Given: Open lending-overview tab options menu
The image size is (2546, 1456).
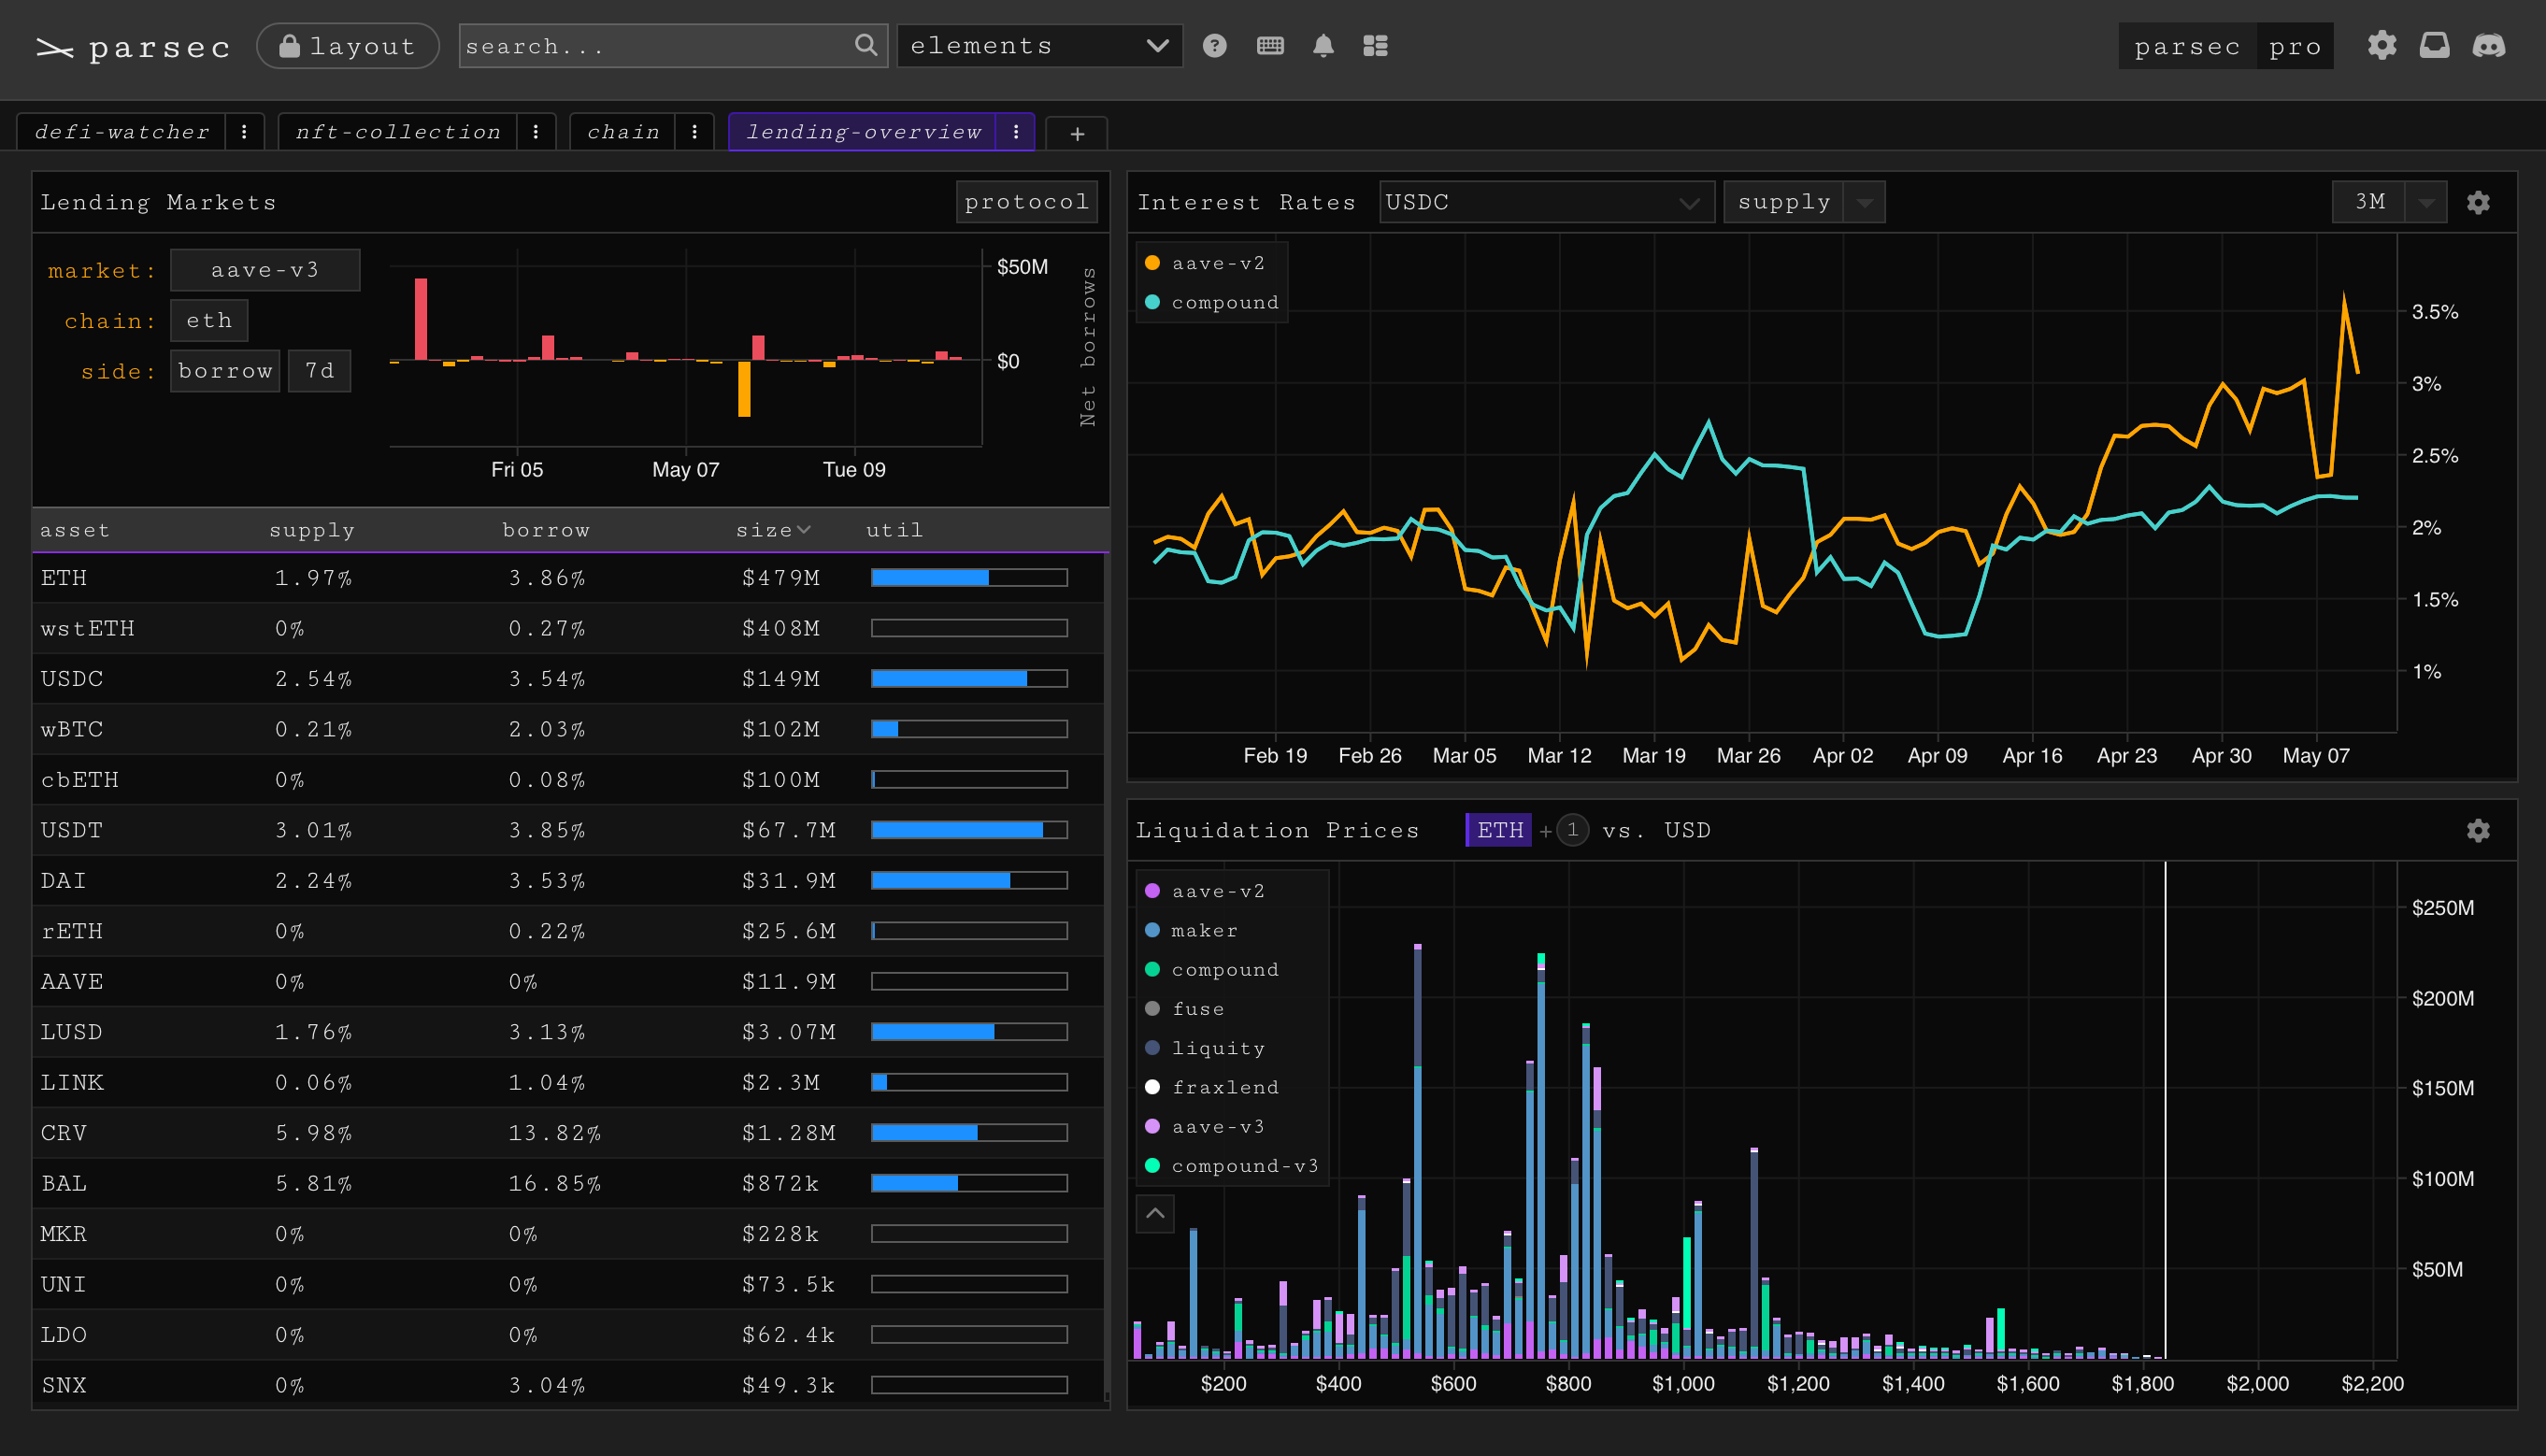Looking at the screenshot, I should coord(1015,132).
